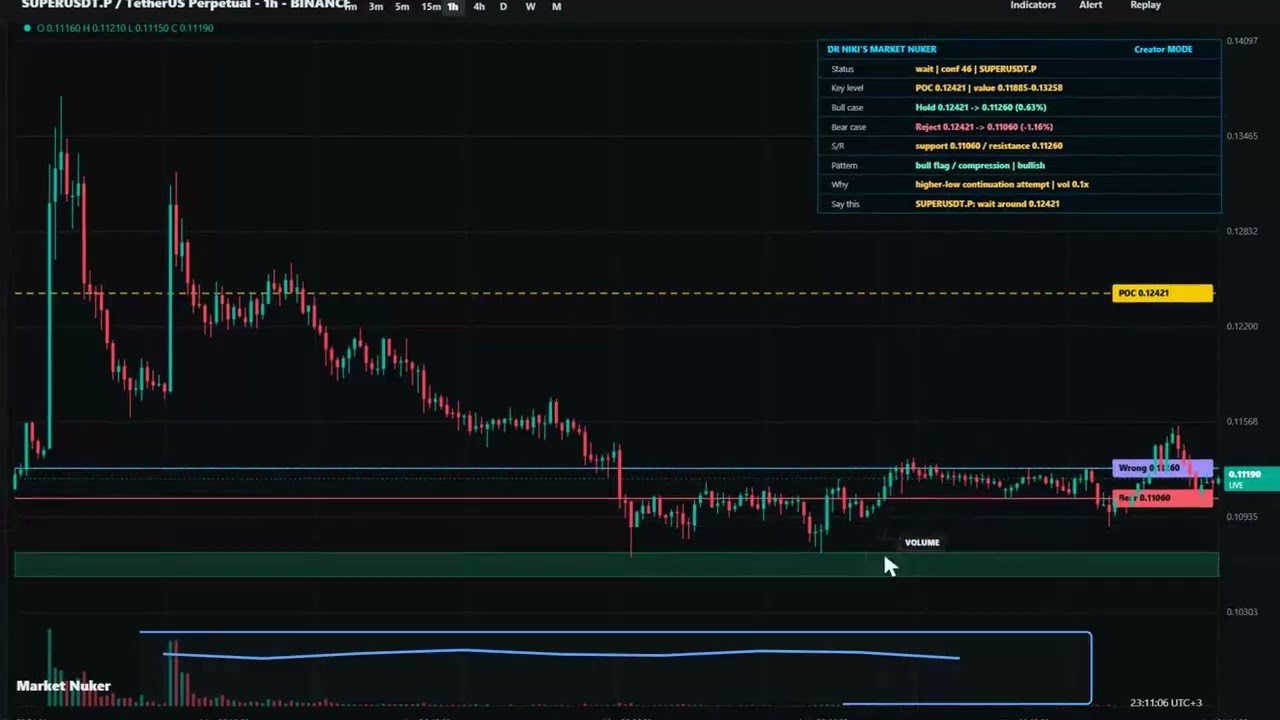Click price axis label 0.12832
The width and height of the screenshot is (1280, 720).
coord(1242,231)
